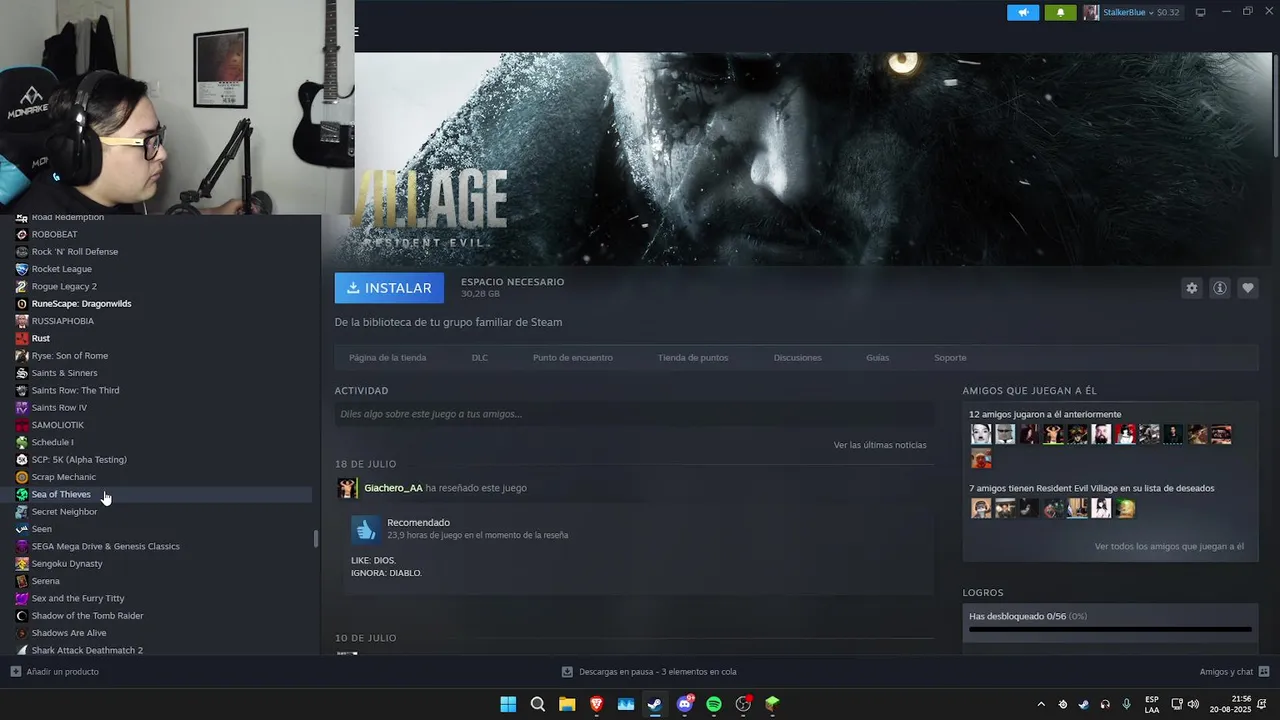1280x720 pixels.
Task: Open Discord from the taskbar
Action: point(685,704)
